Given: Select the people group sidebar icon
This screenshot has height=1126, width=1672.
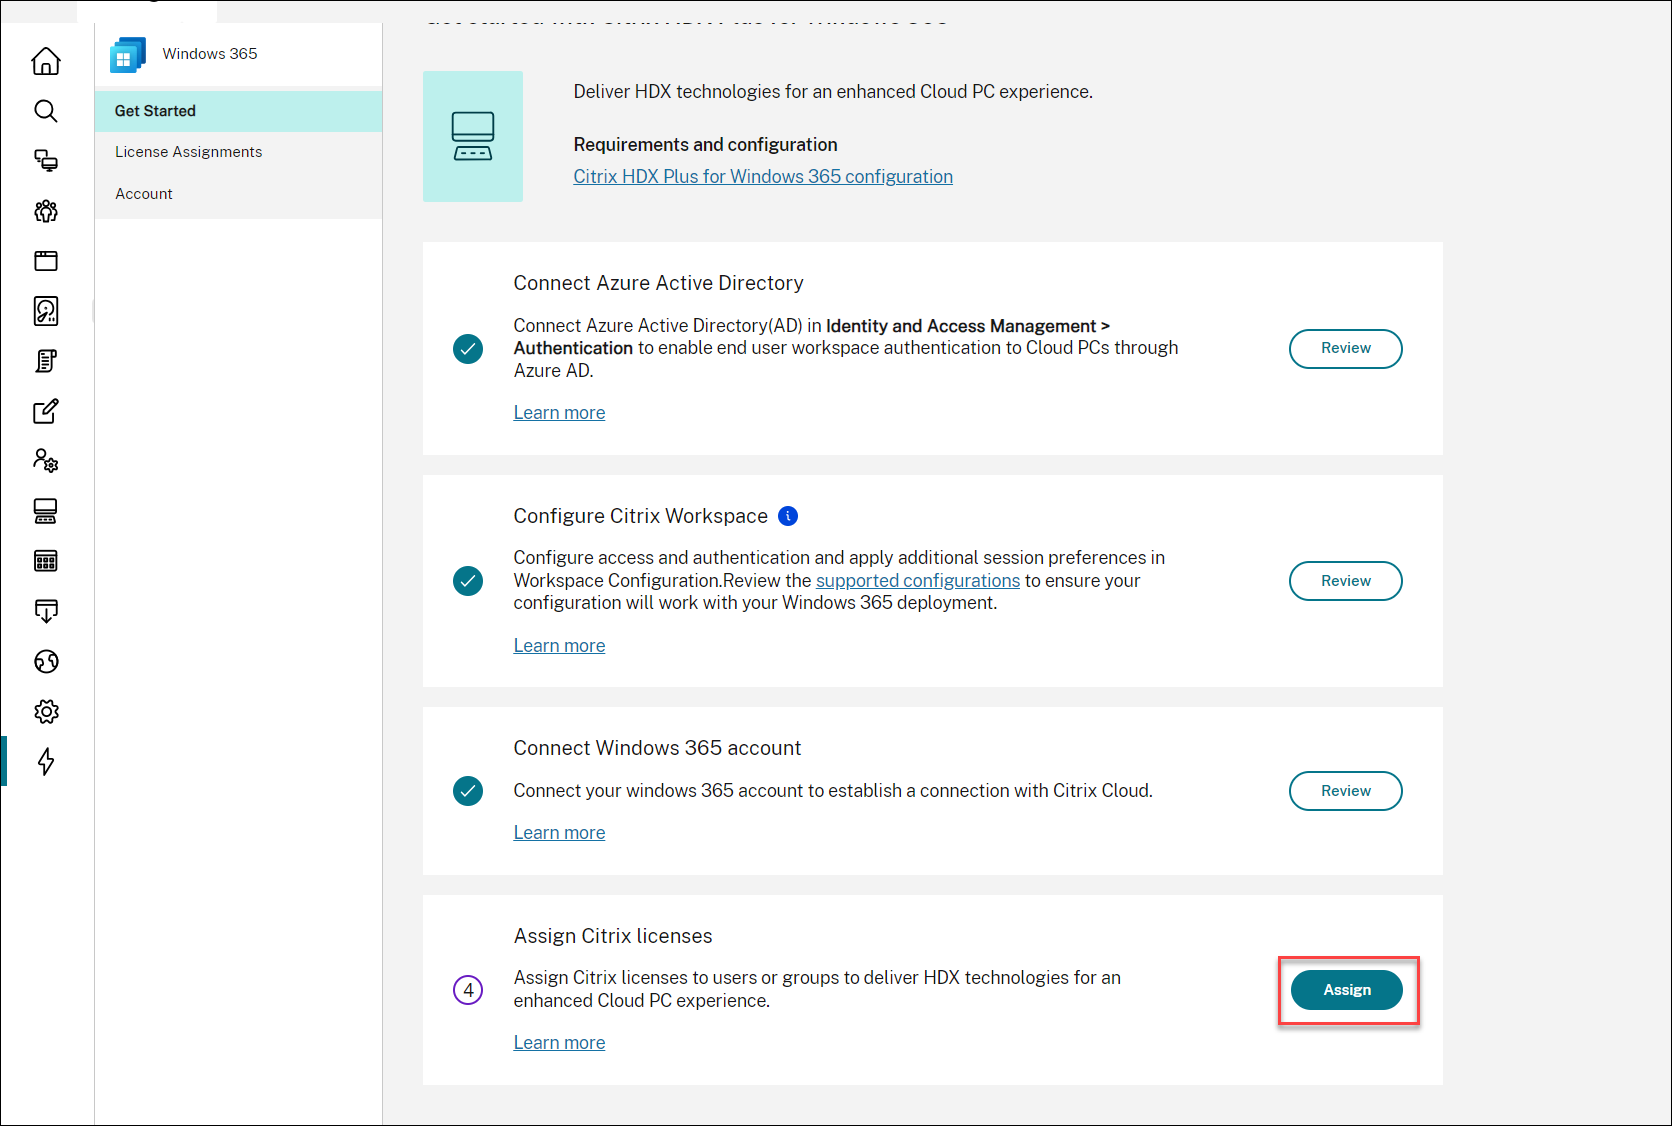Looking at the screenshot, I should (x=46, y=211).
